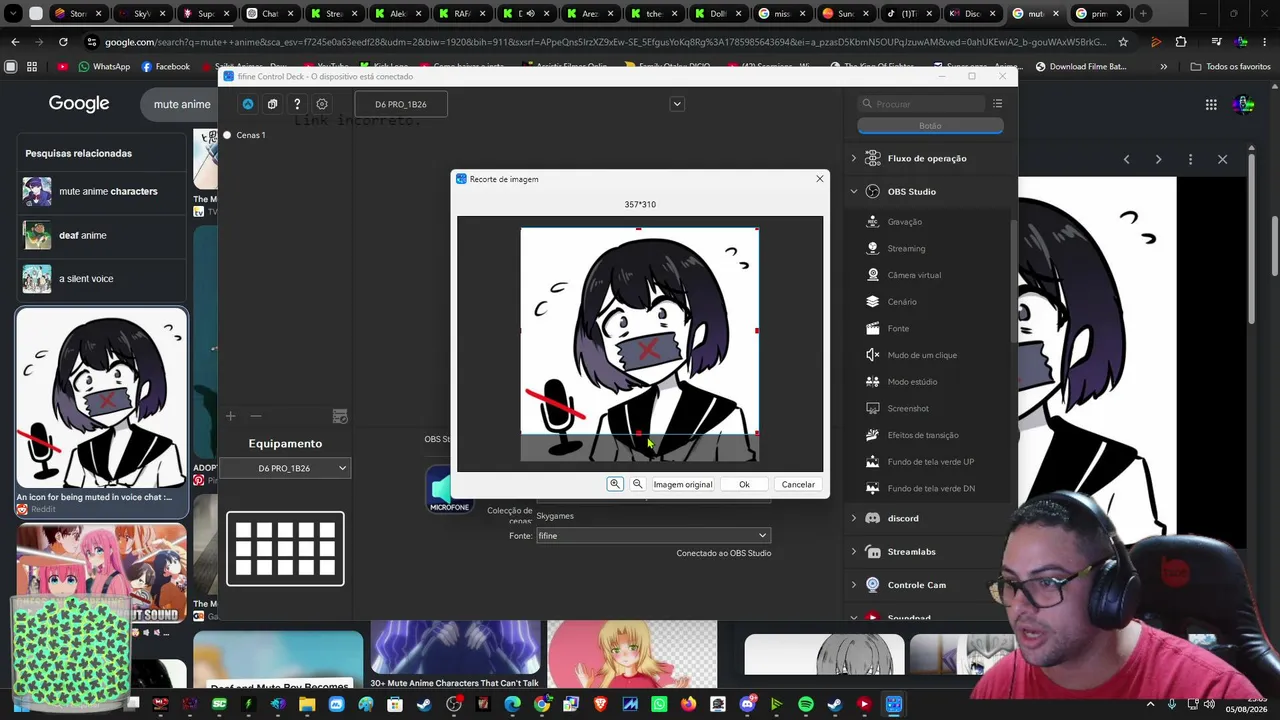Expand the Streamlabs group
The width and height of the screenshot is (1280, 720).
coord(853,552)
